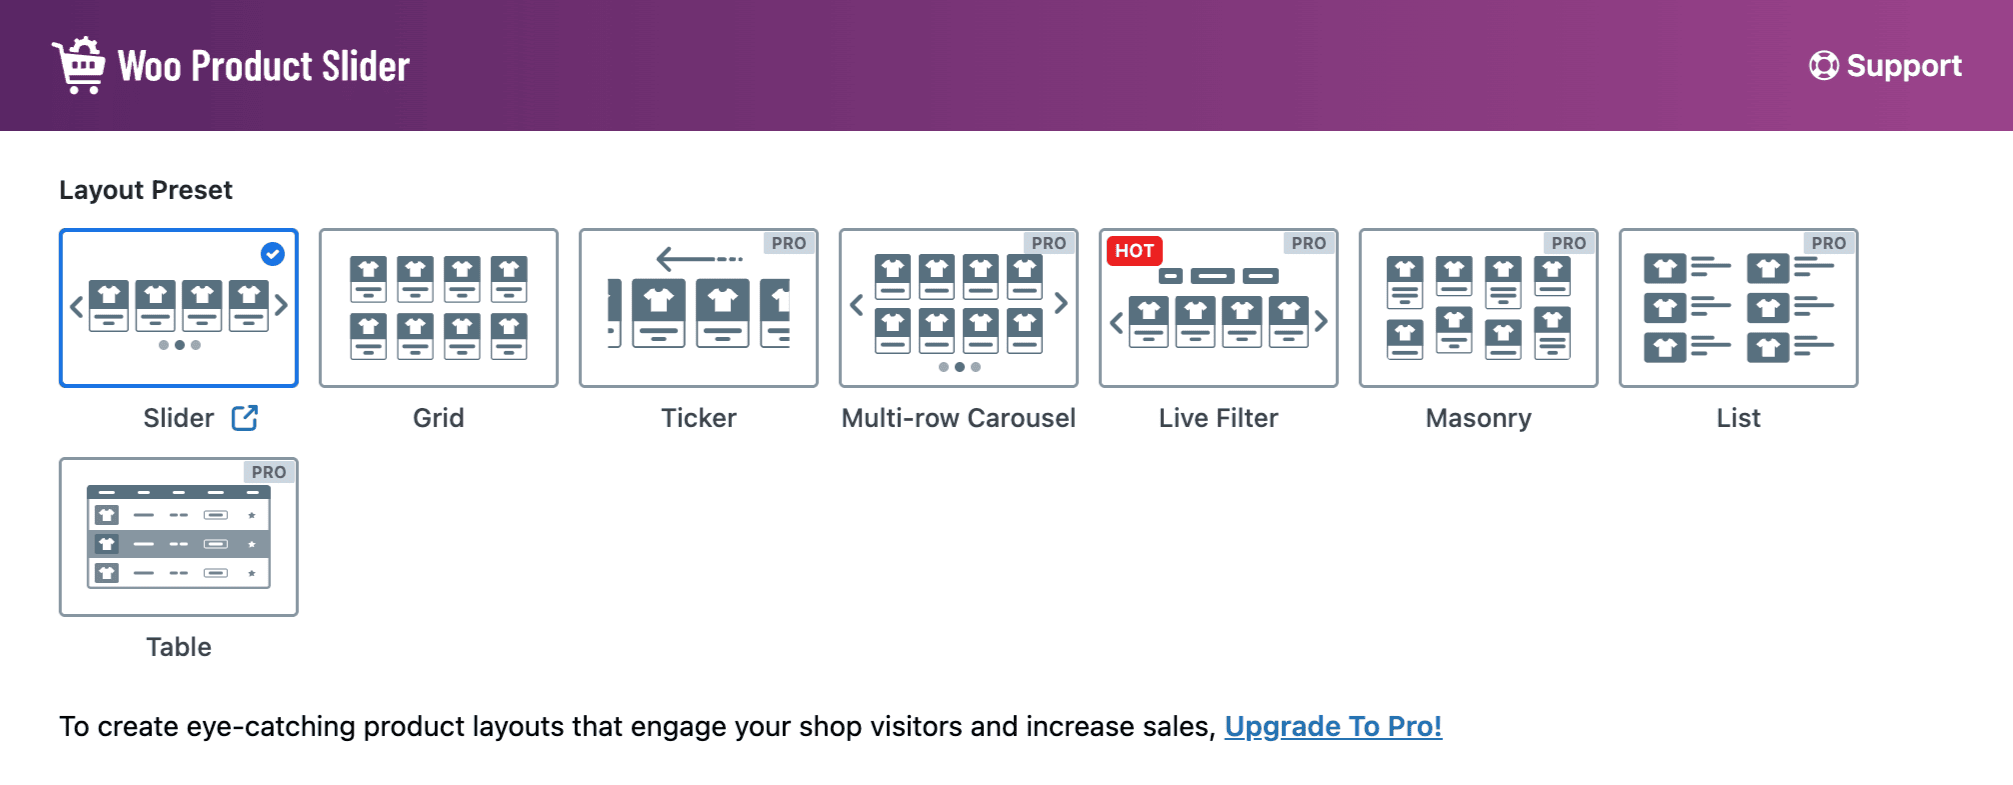Image resolution: width=2013 pixels, height=785 pixels.
Task: Select the Multi-row Carousel layout
Action: [958, 308]
